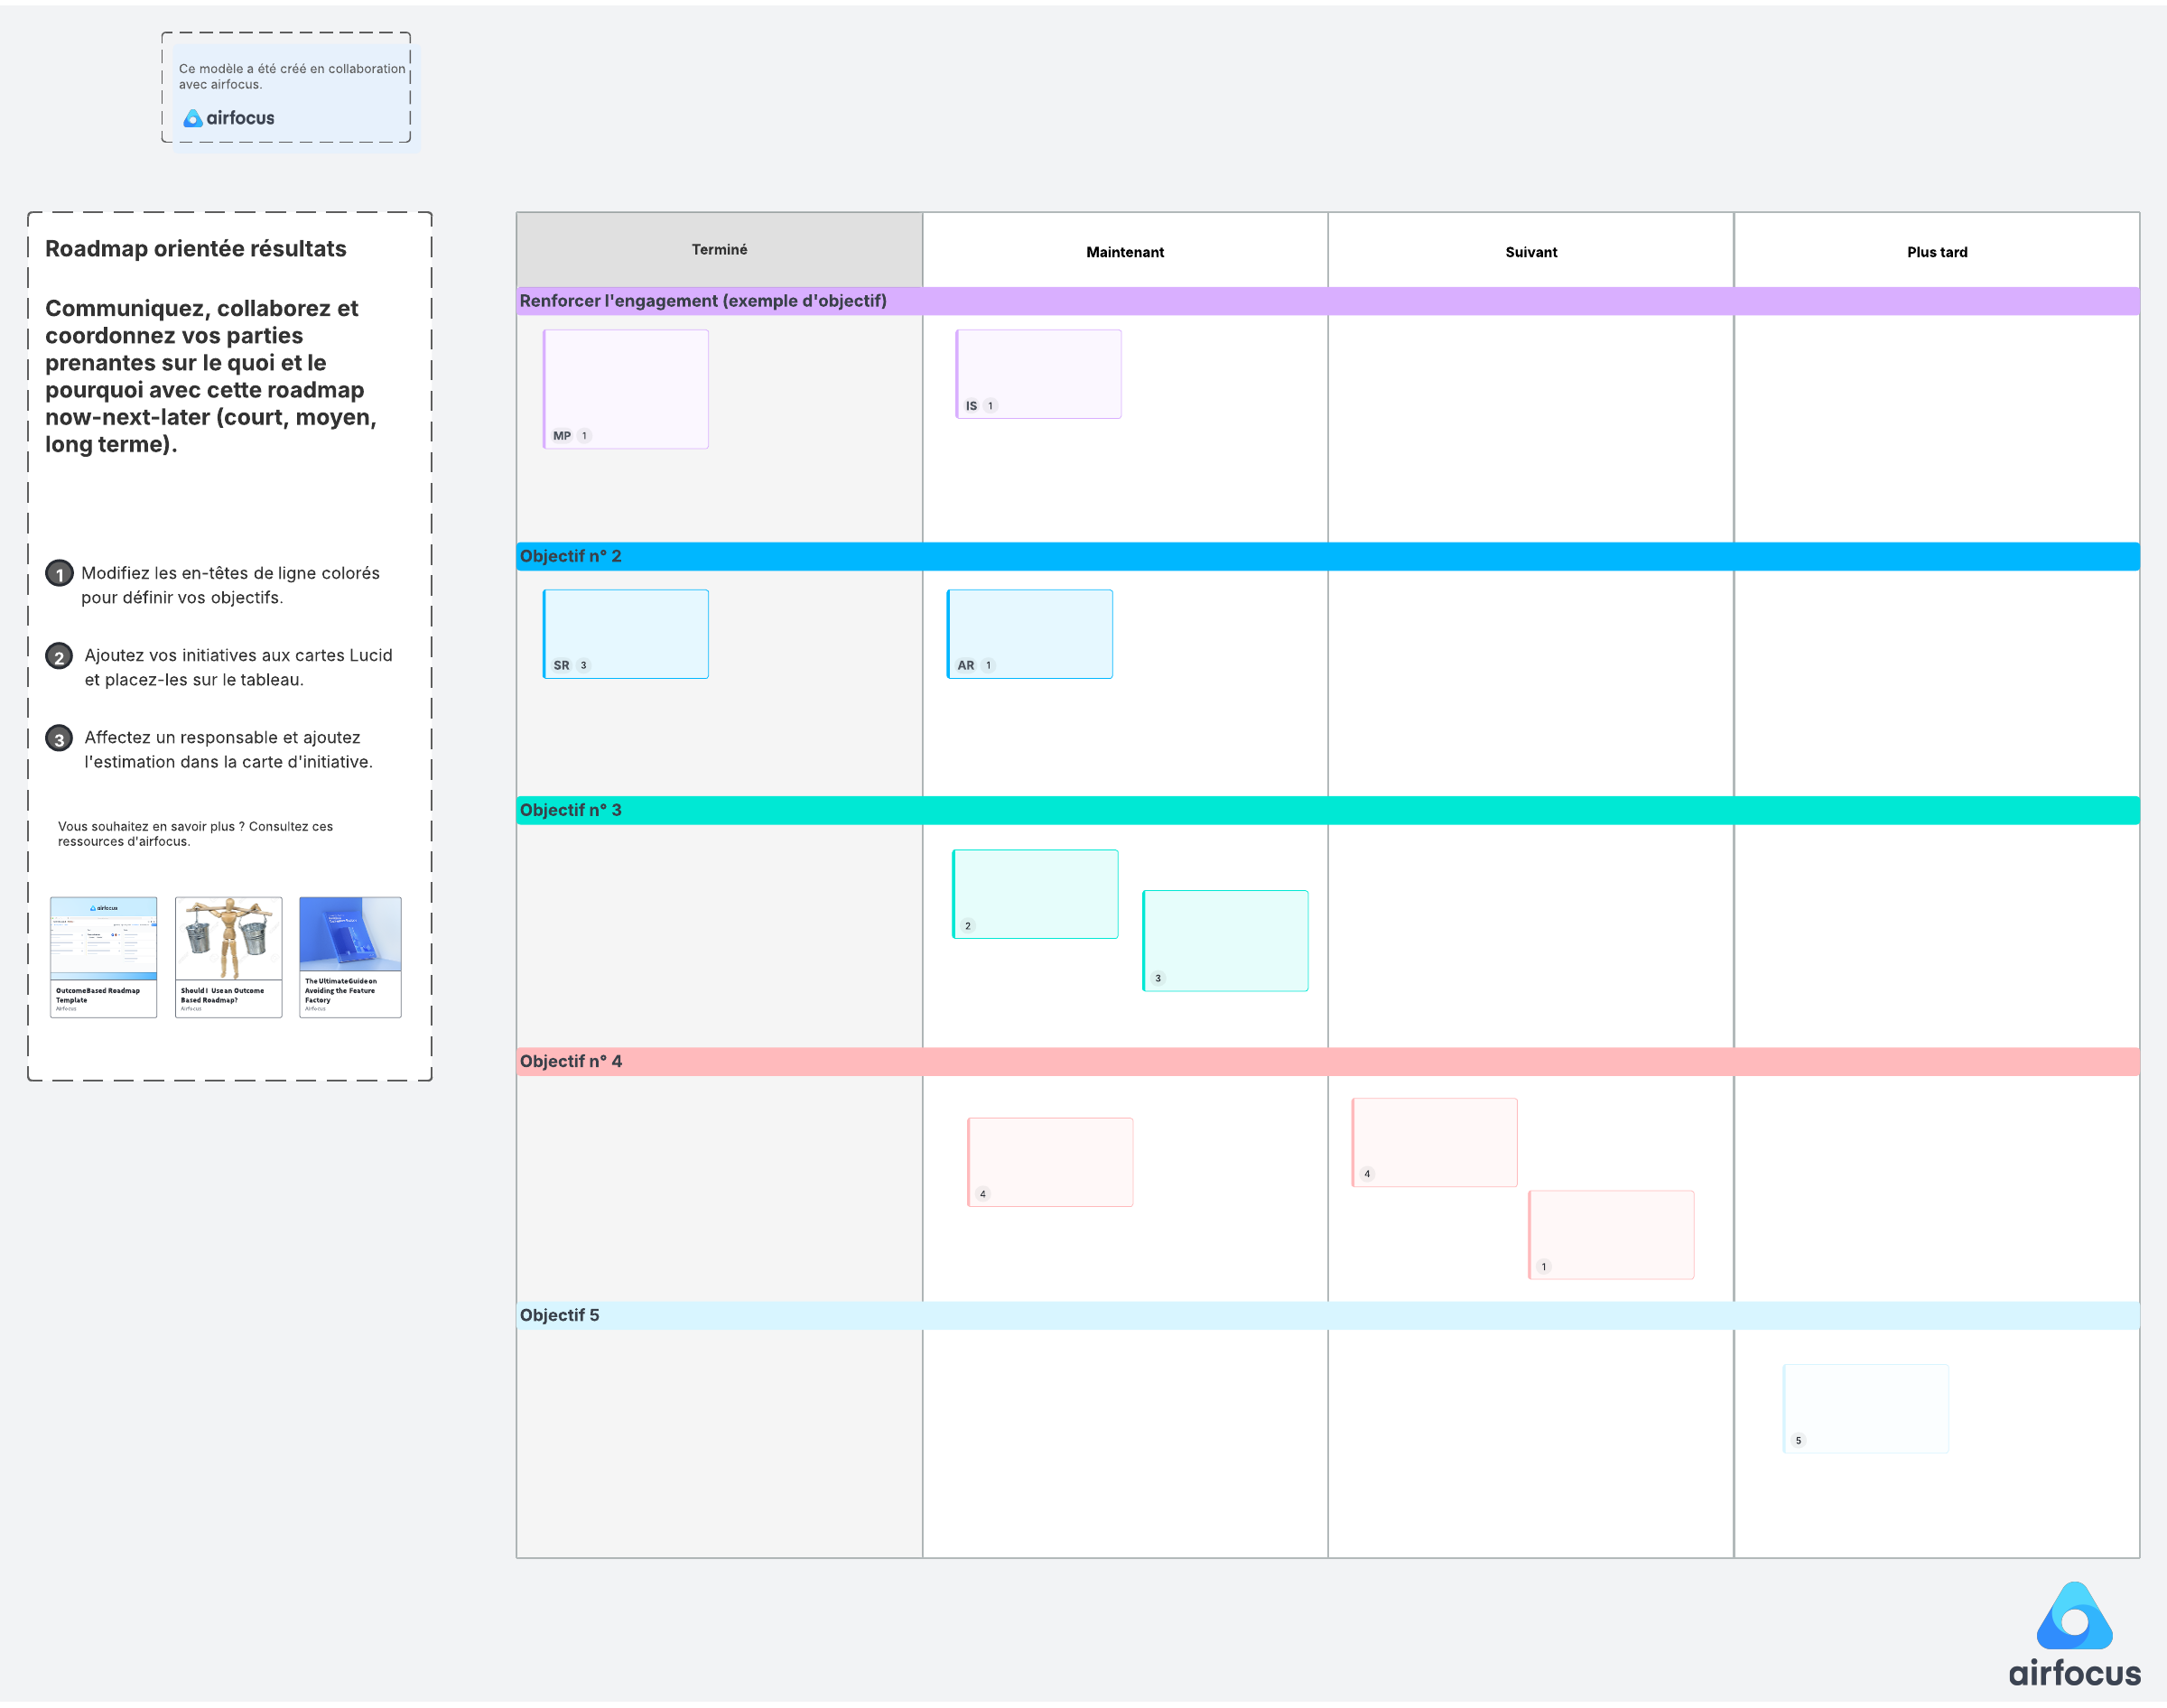2167x1708 pixels.
Task: Click the MP assignee badge on the purple card
Action: (x=562, y=436)
